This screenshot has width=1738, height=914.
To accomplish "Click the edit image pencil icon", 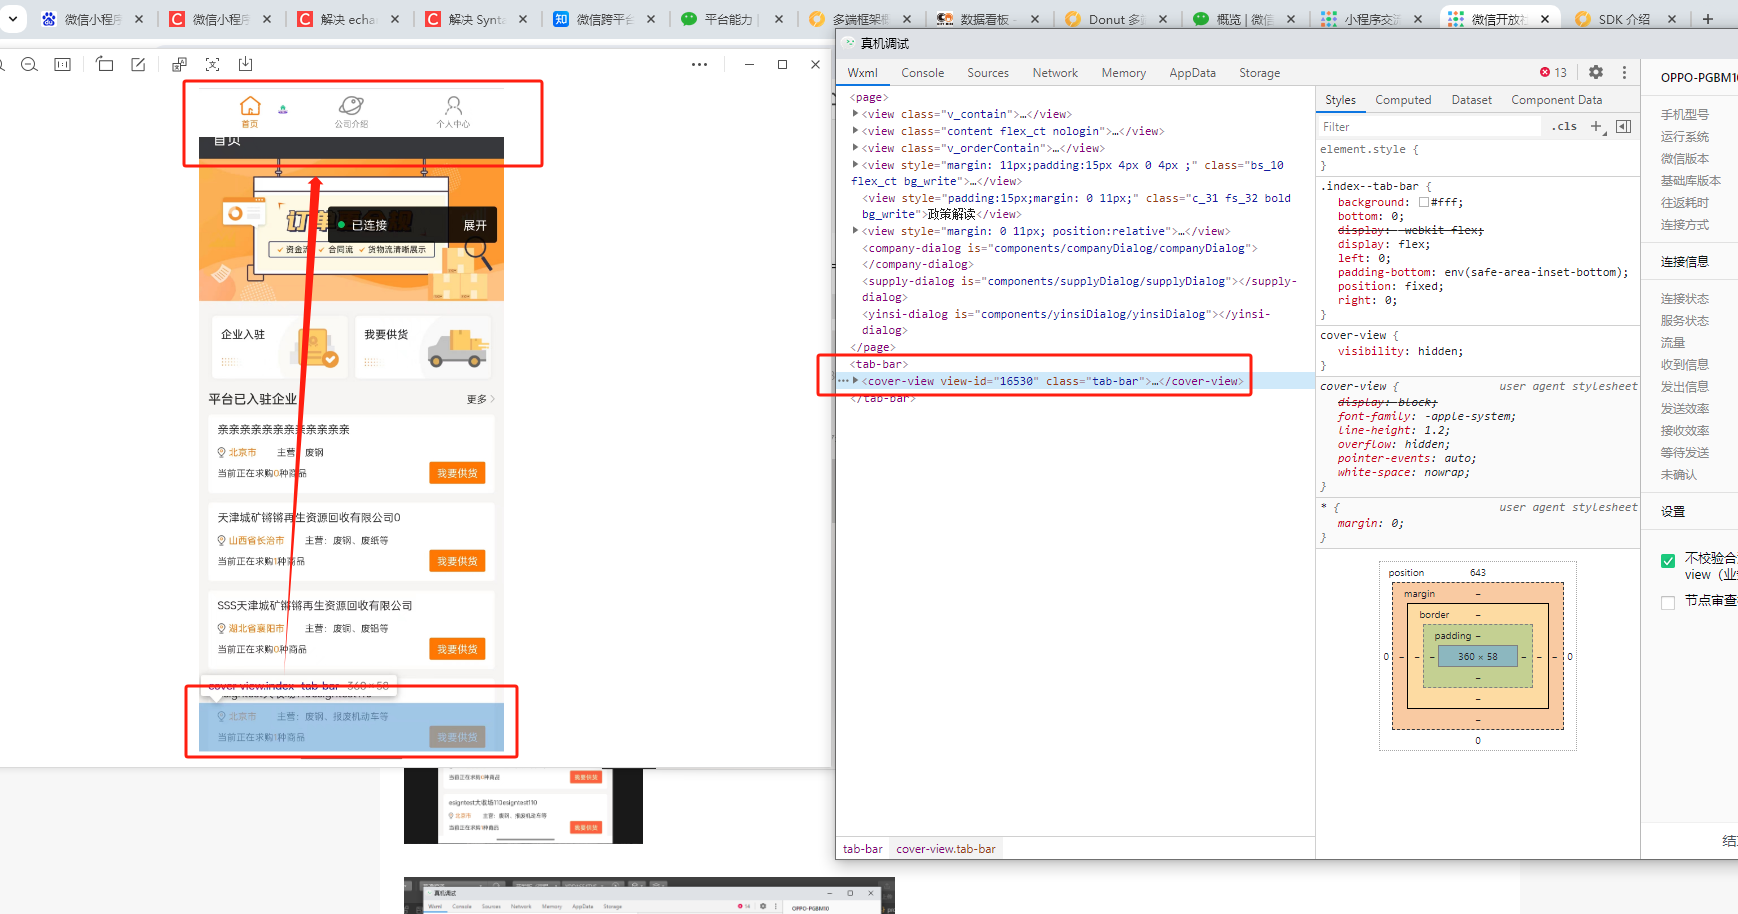I will [138, 65].
